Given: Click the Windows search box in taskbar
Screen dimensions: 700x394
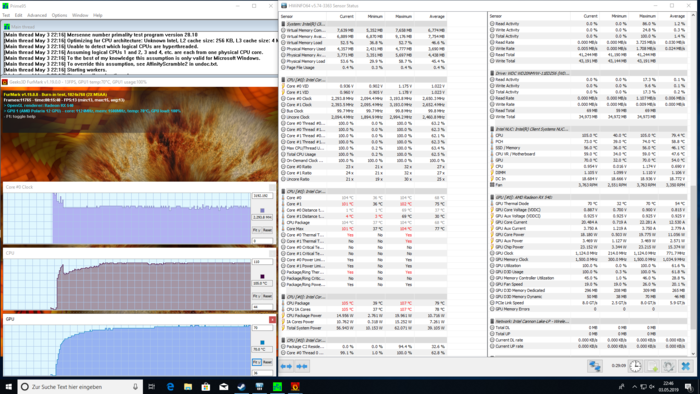Looking at the screenshot, I should (x=80, y=387).
